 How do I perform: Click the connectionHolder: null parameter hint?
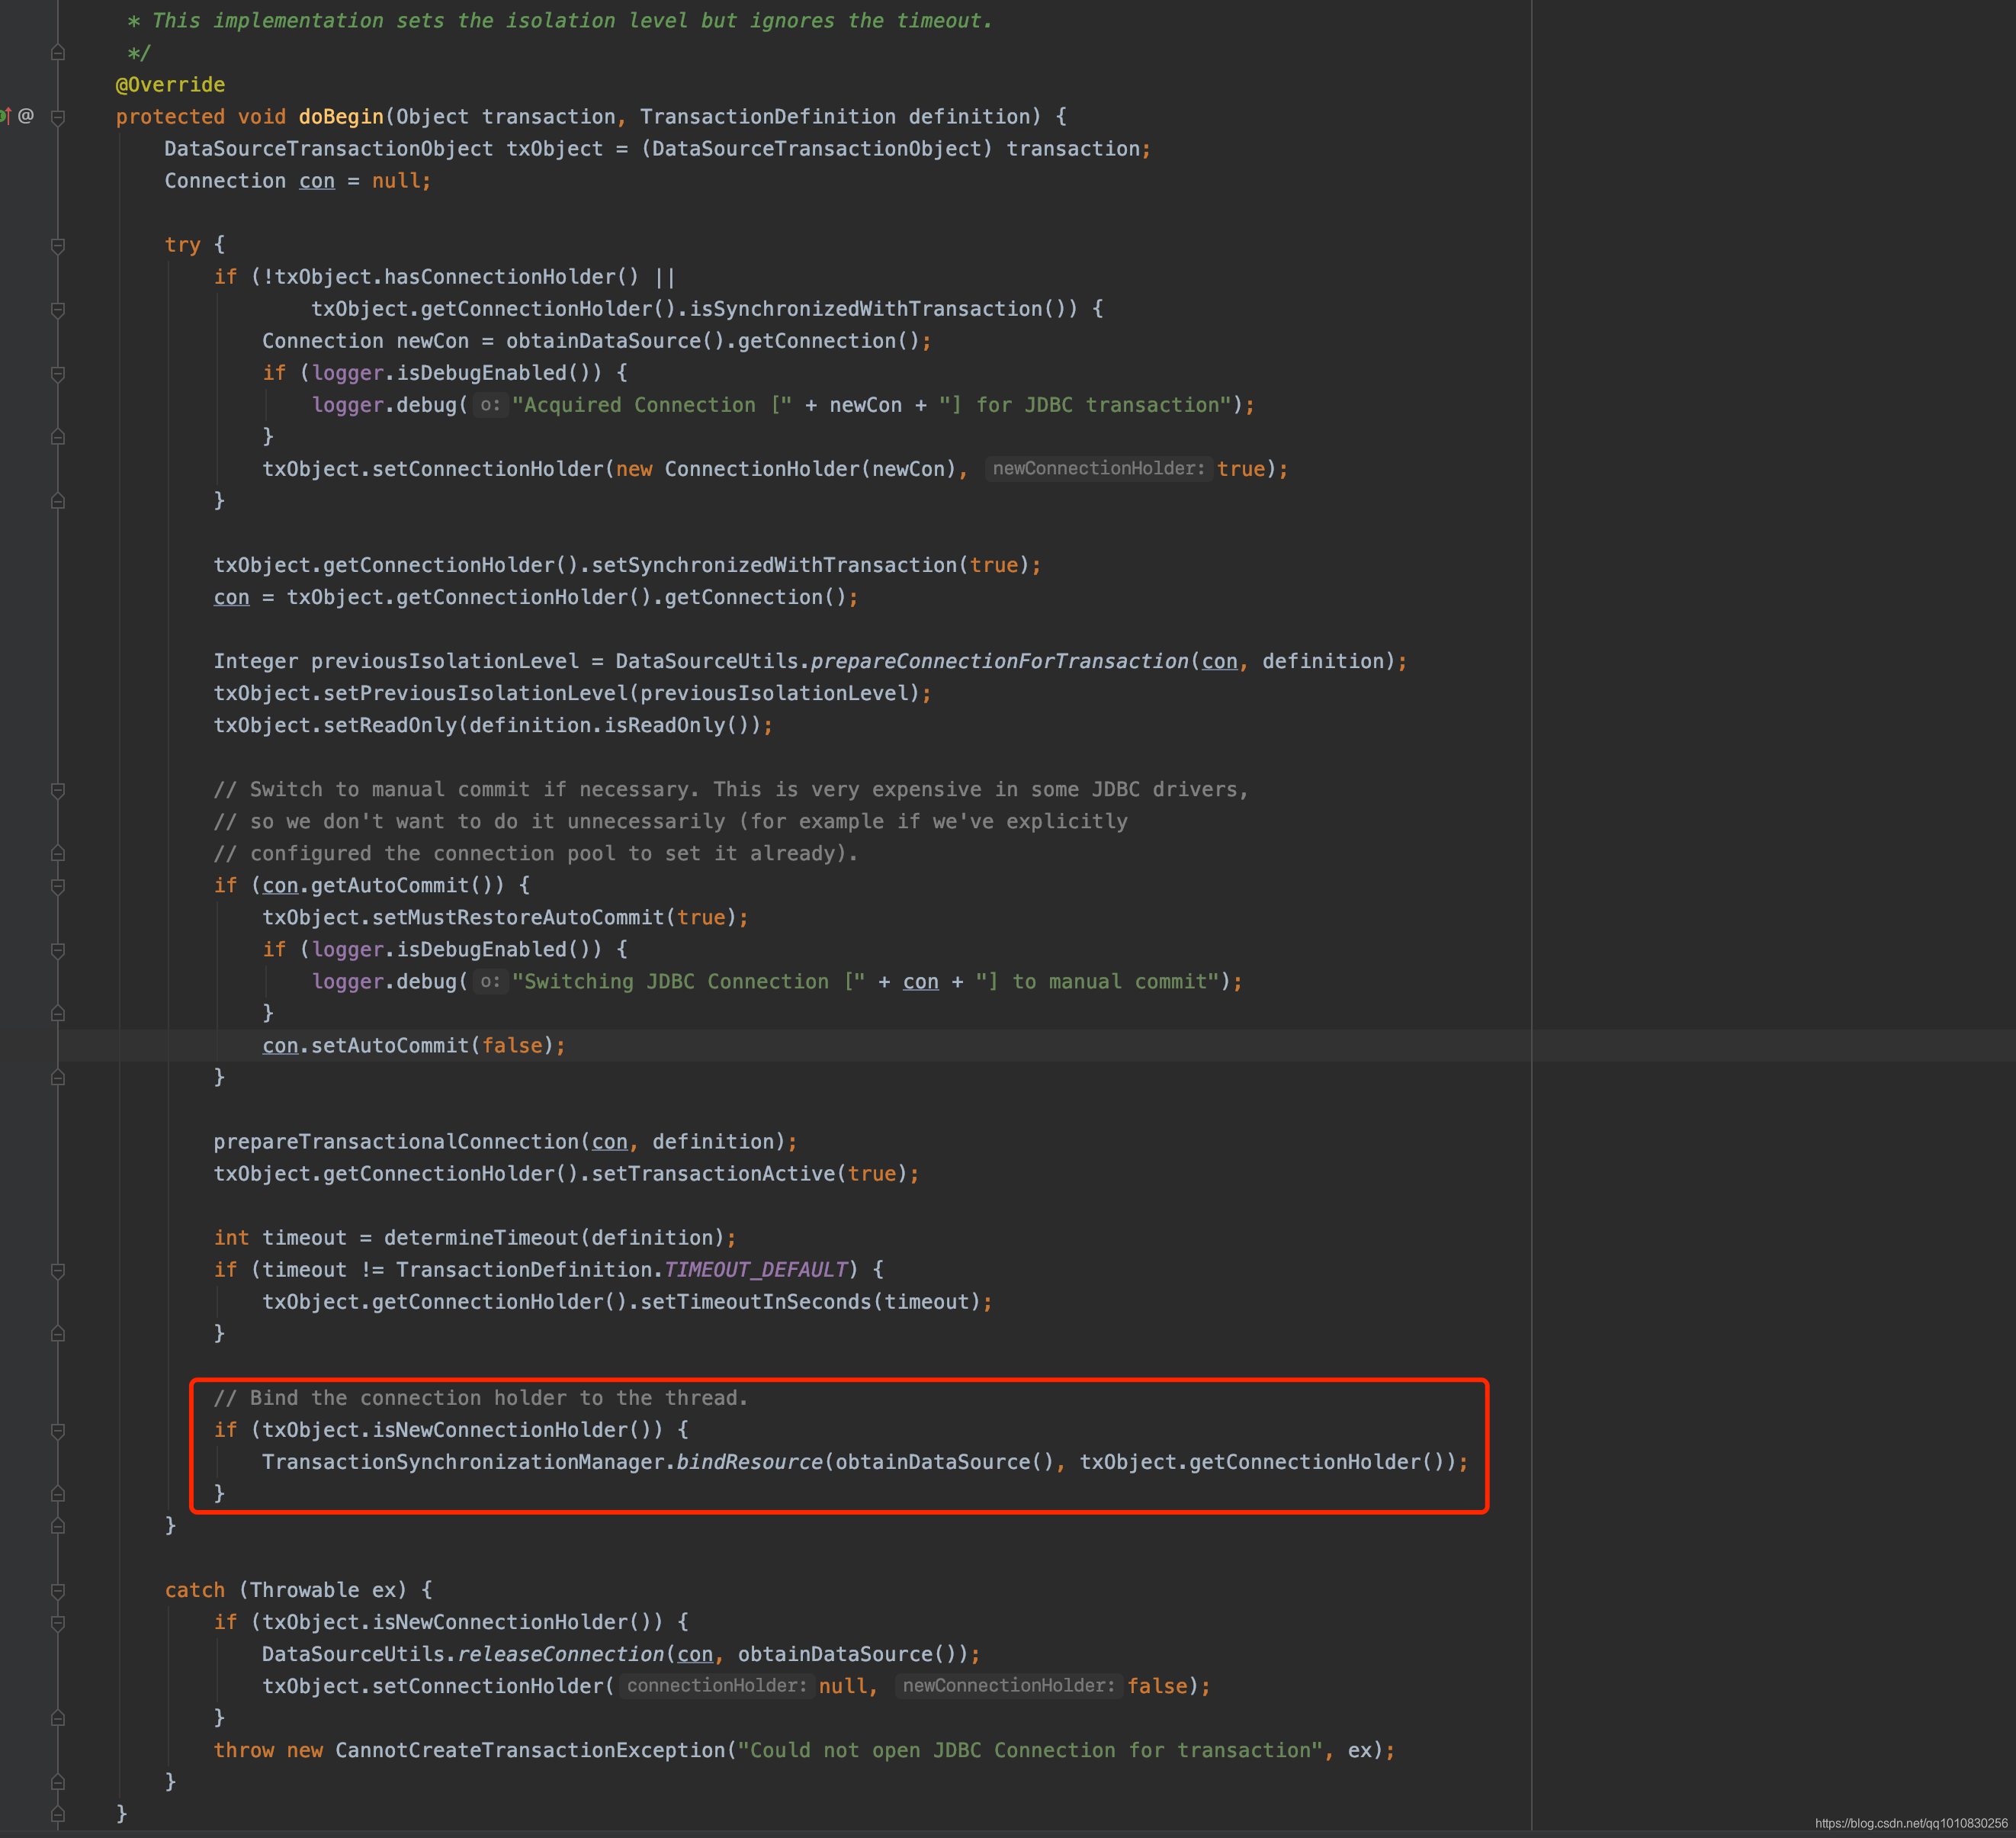pyautogui.click(x=716, y=1685)
